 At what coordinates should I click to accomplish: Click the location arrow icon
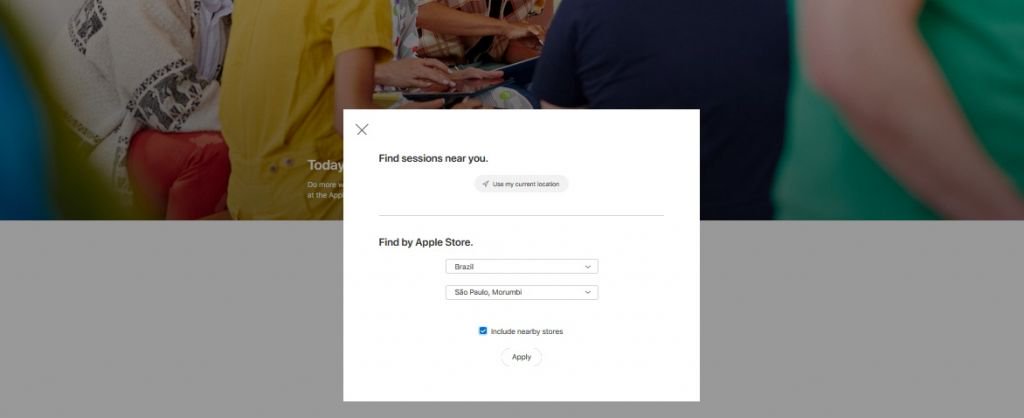click(x=485, y=184)
